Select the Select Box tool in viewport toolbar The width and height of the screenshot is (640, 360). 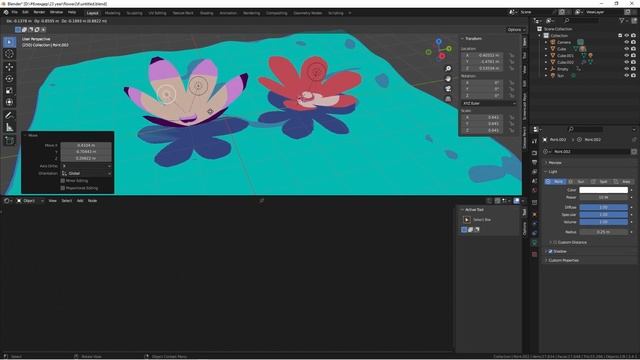coord(9,42)
